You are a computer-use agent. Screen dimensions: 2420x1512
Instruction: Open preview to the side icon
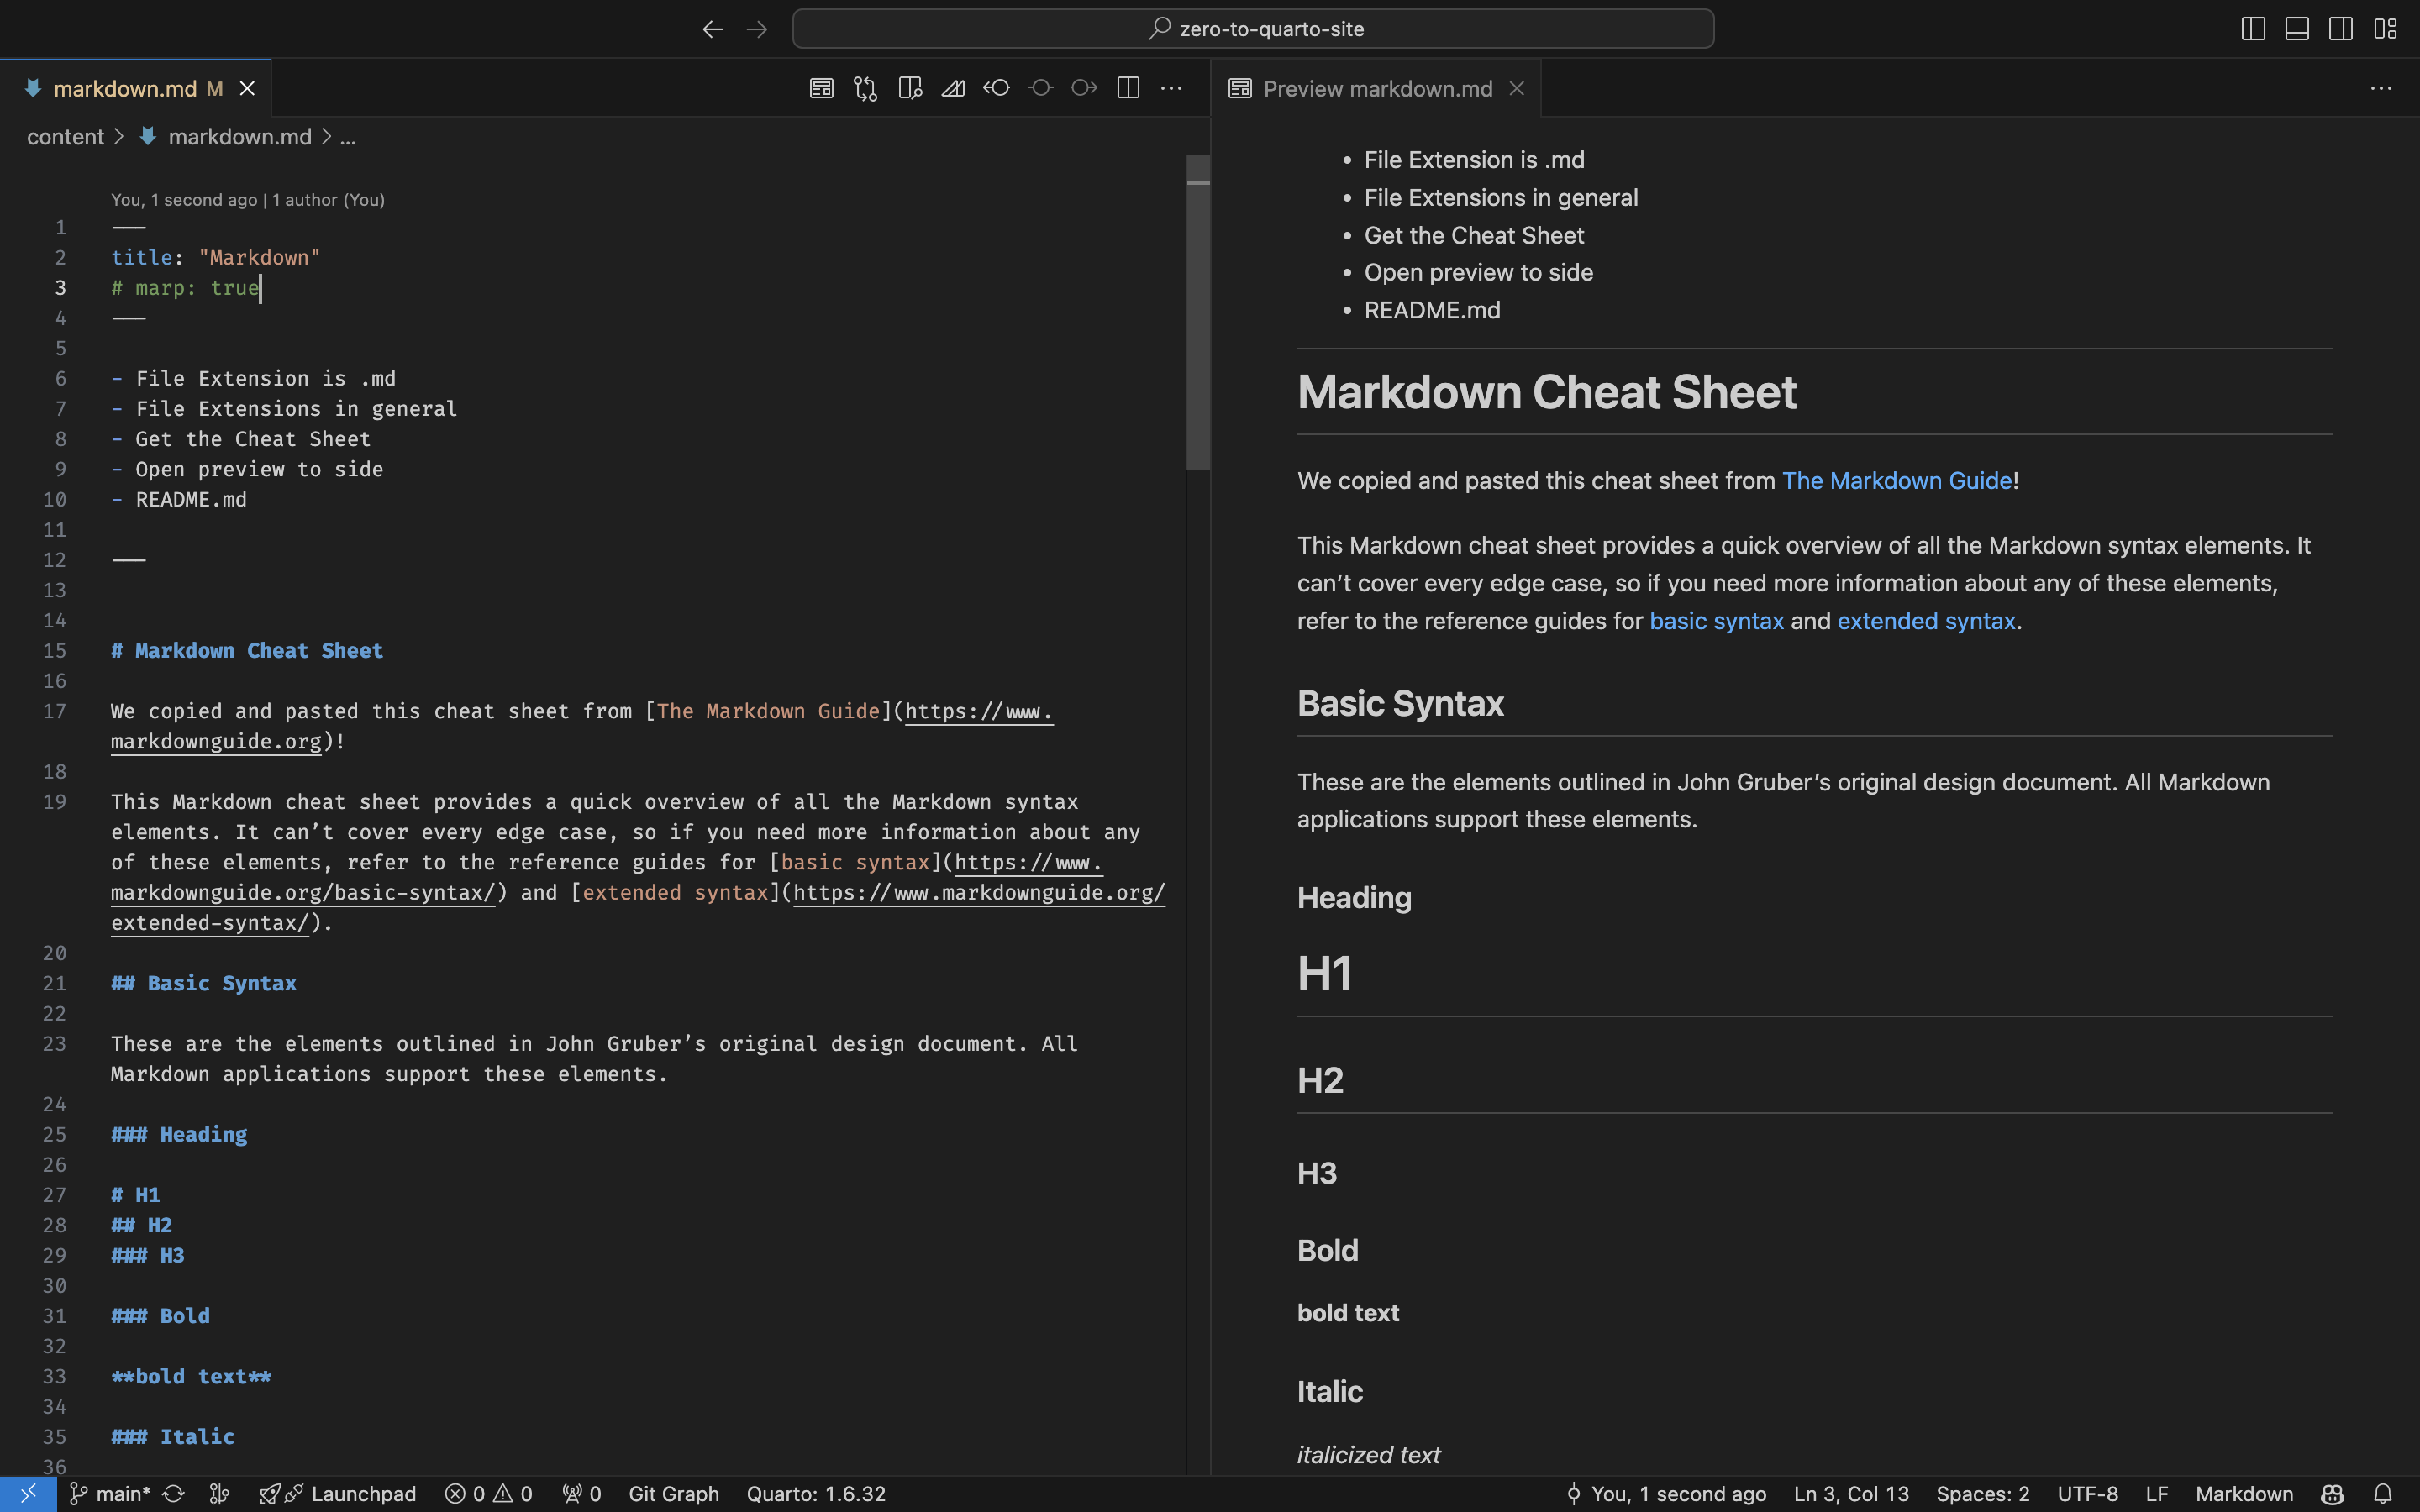(x=910, y=88)
